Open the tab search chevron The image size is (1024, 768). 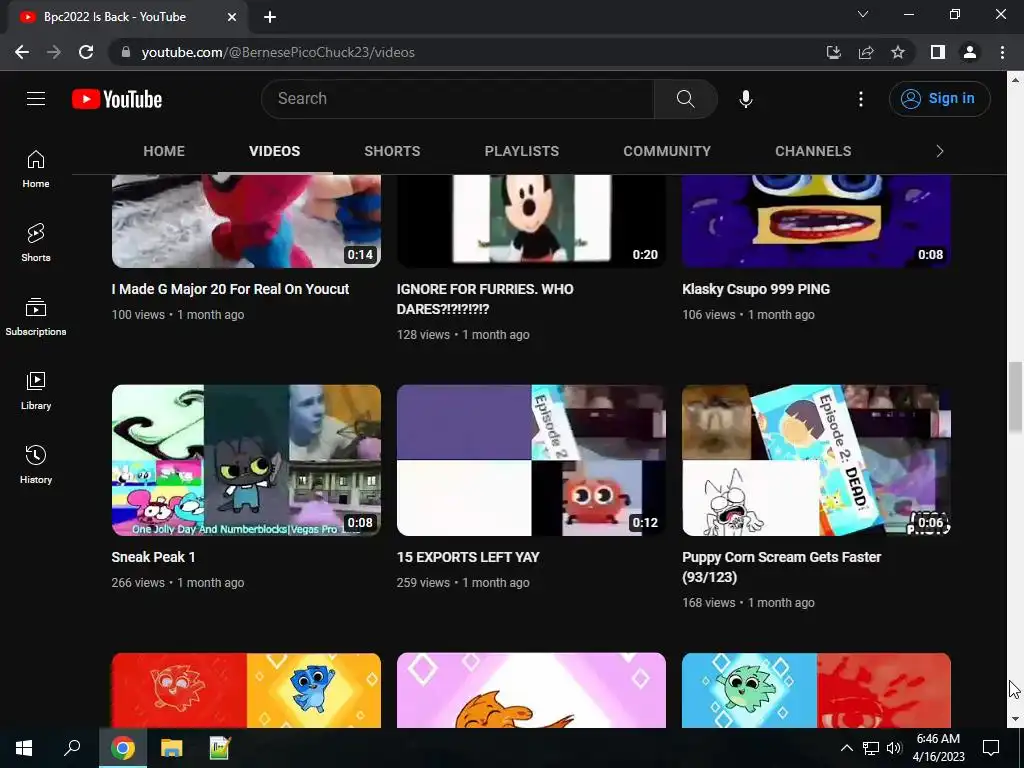(863, 14)
